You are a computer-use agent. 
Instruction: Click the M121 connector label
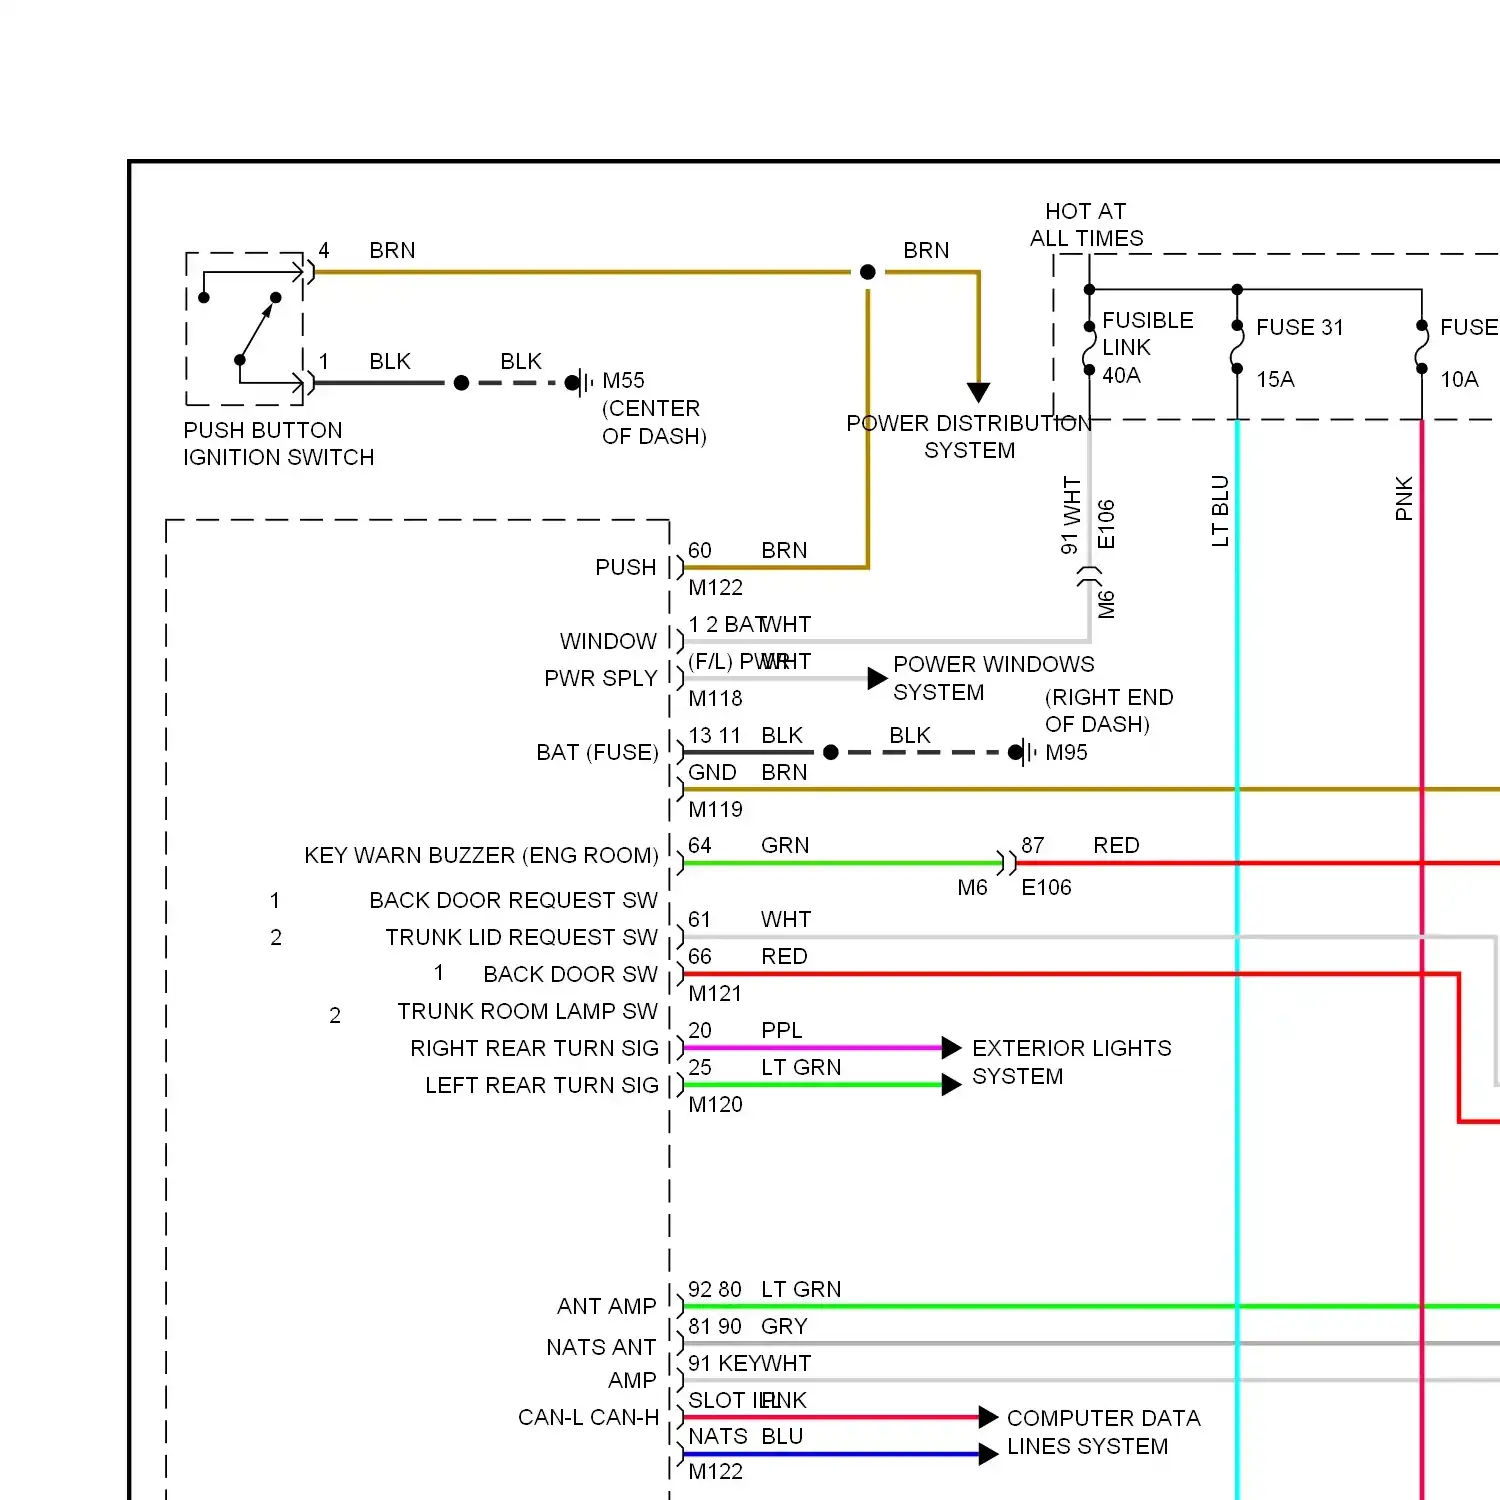(x=715, y=994)
